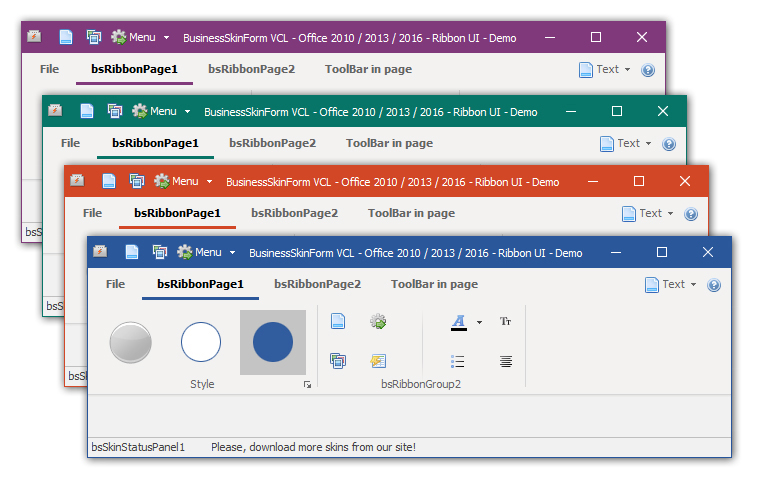The image size is (760, 482).
Task: Expand the Menu dropdown arrow in the blue window
Action: tap(233, 253)
